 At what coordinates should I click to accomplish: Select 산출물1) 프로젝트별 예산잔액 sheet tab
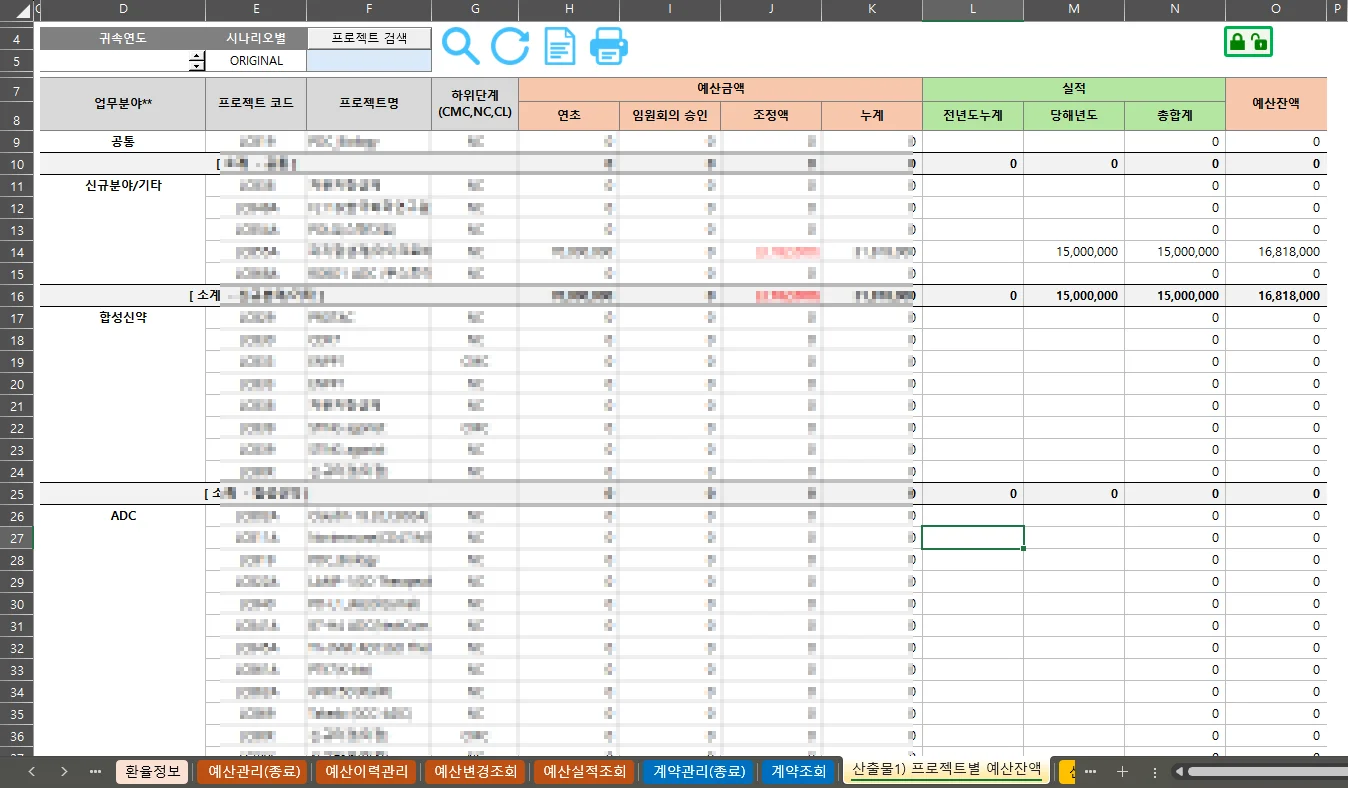946,770
